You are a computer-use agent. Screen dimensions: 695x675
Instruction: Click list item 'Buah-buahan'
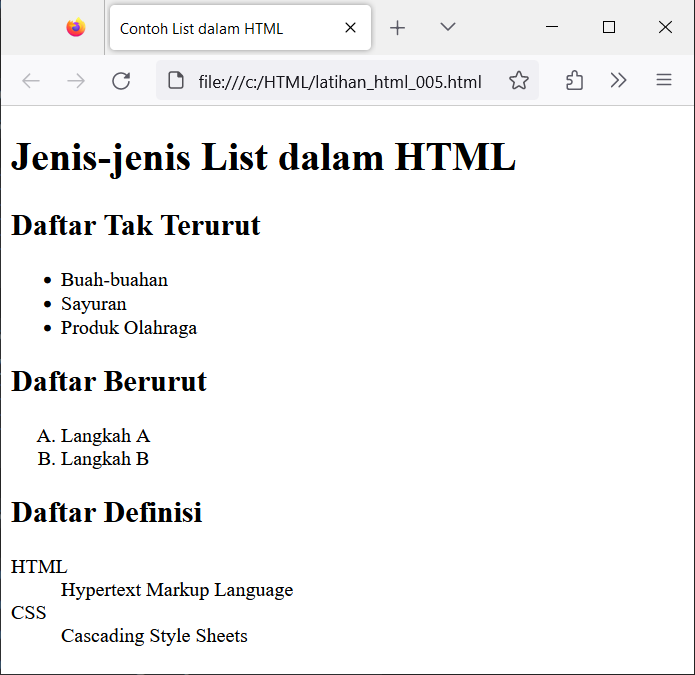(x=114, y=280)
